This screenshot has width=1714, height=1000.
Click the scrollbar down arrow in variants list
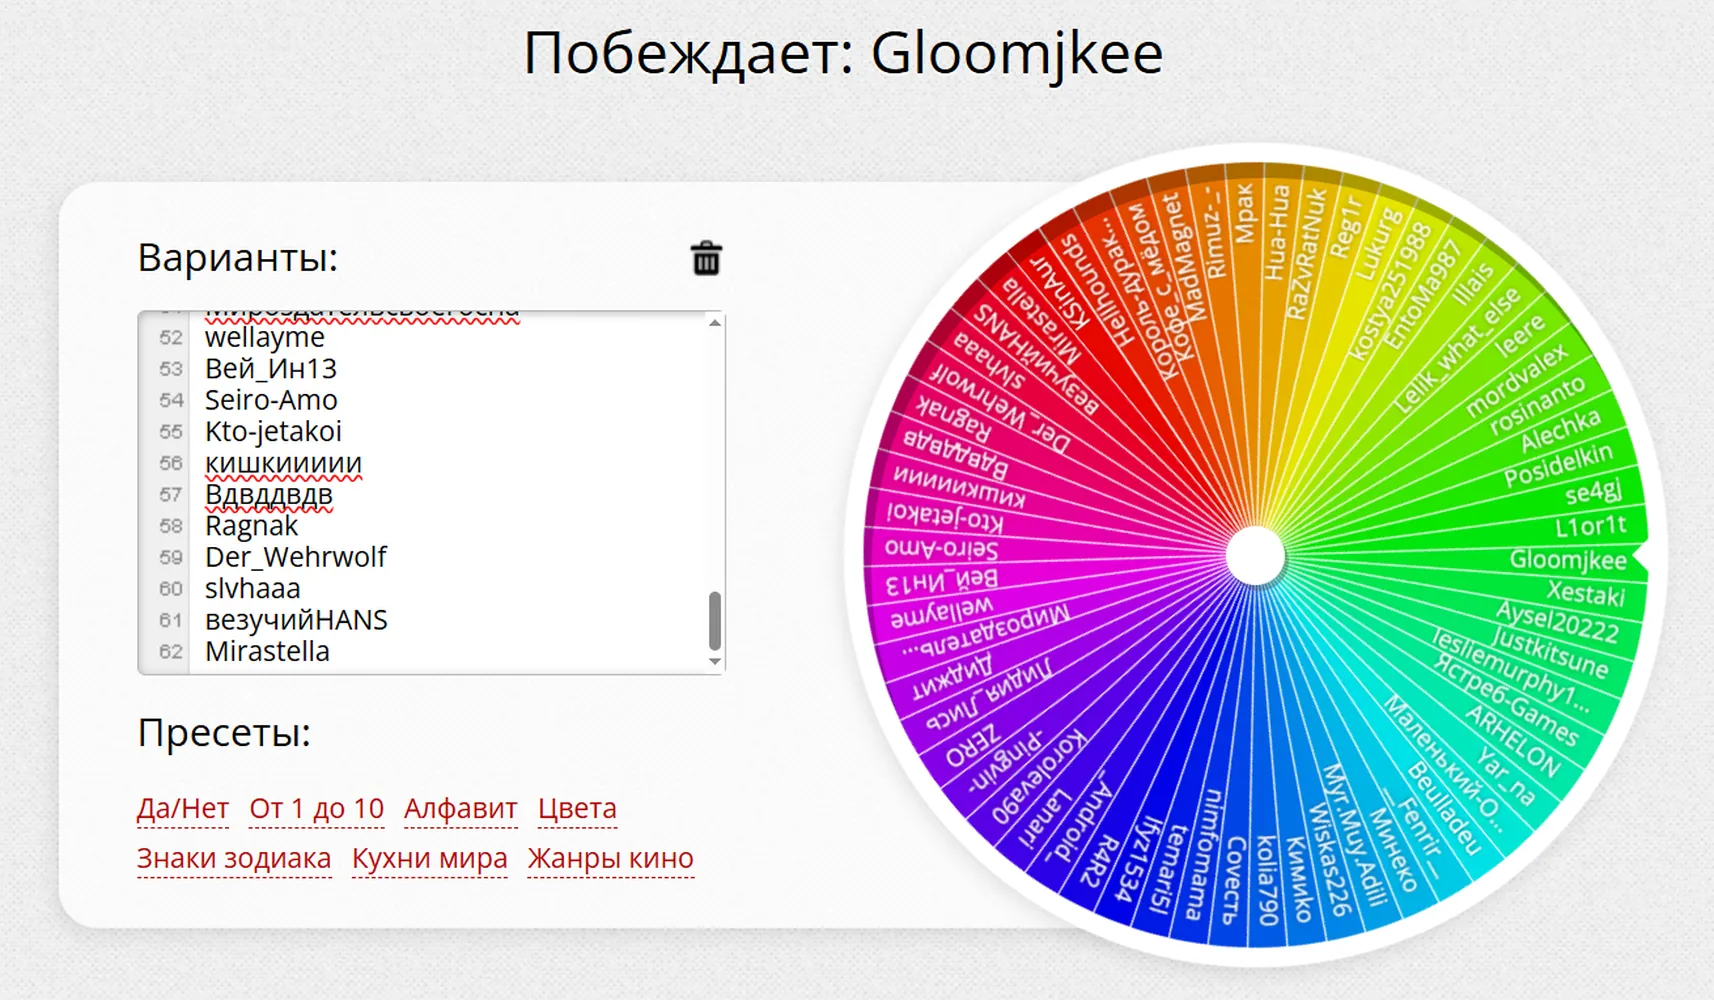[x=714, y=661]
